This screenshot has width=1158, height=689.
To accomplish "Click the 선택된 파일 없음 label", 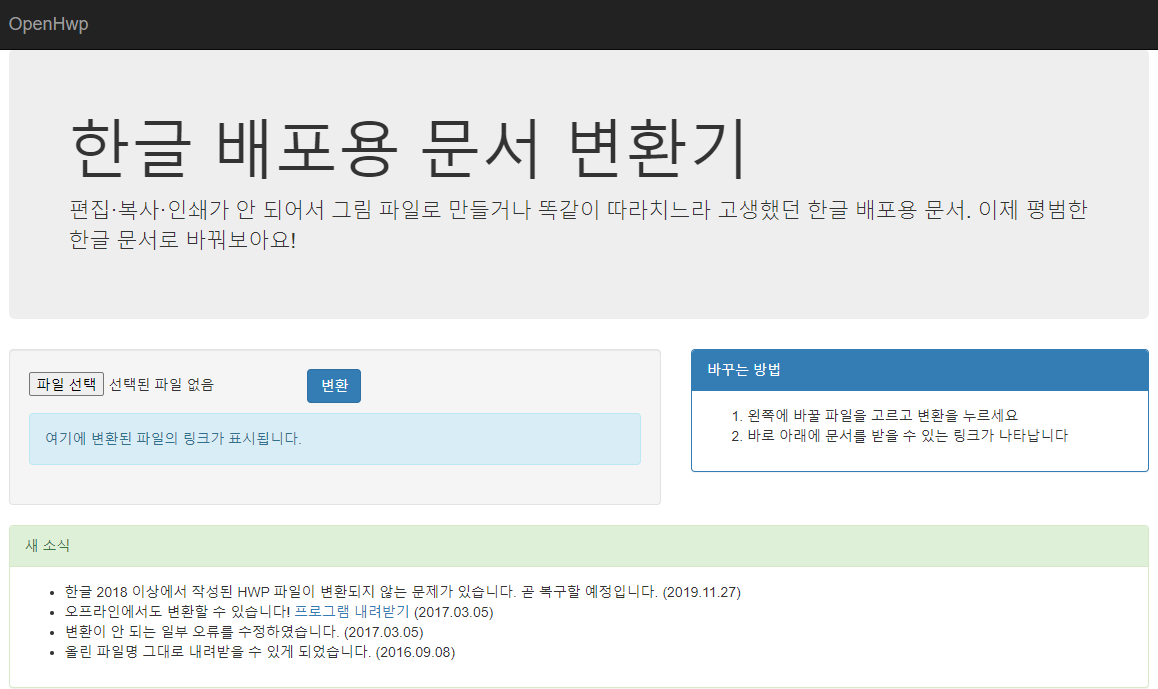I will [x=162, y=384].
